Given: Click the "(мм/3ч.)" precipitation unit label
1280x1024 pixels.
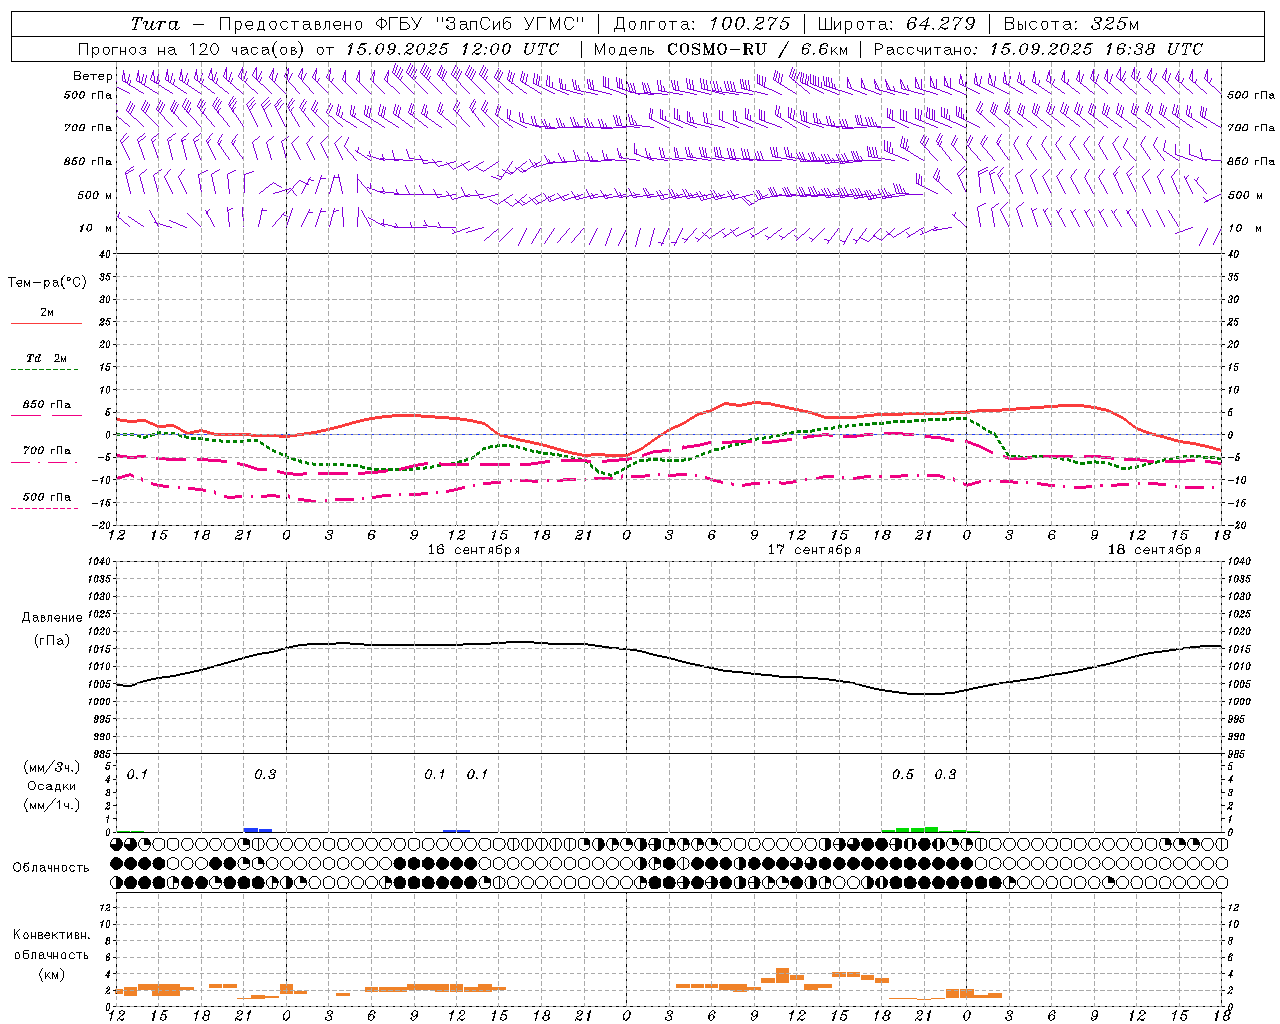Looking at the screenshot, I should [52, 767].
